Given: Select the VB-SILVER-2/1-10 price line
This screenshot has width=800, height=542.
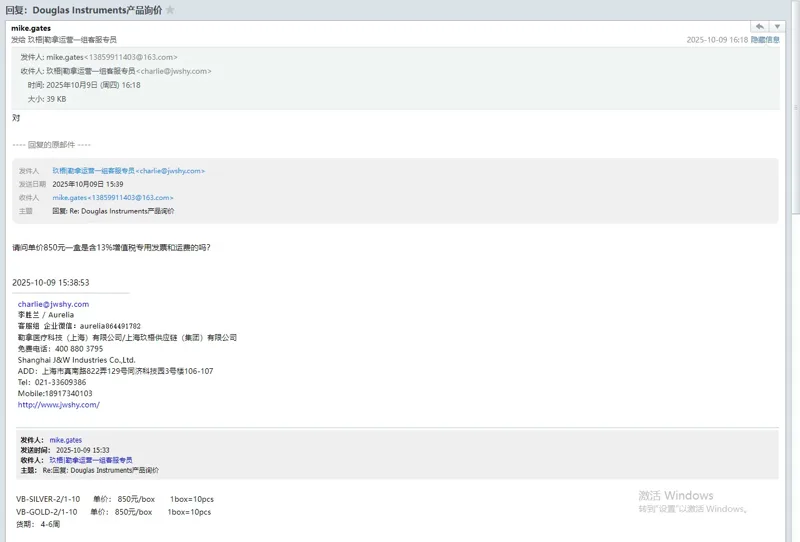Looking at the screenshot, I should 115,499.
